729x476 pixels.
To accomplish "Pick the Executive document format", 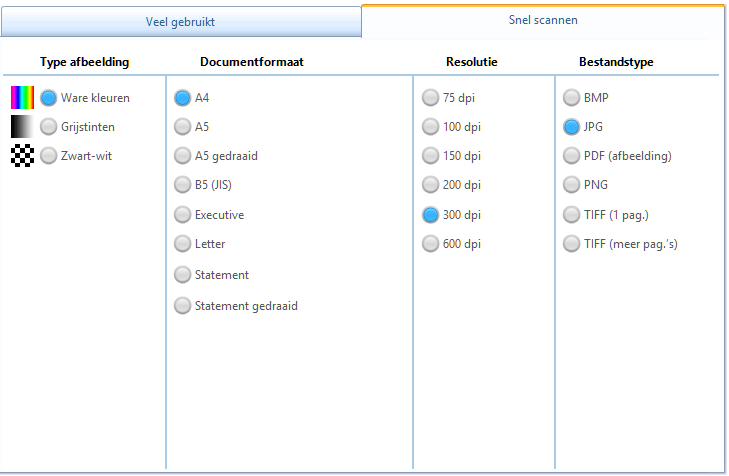I will pos(182,215).
